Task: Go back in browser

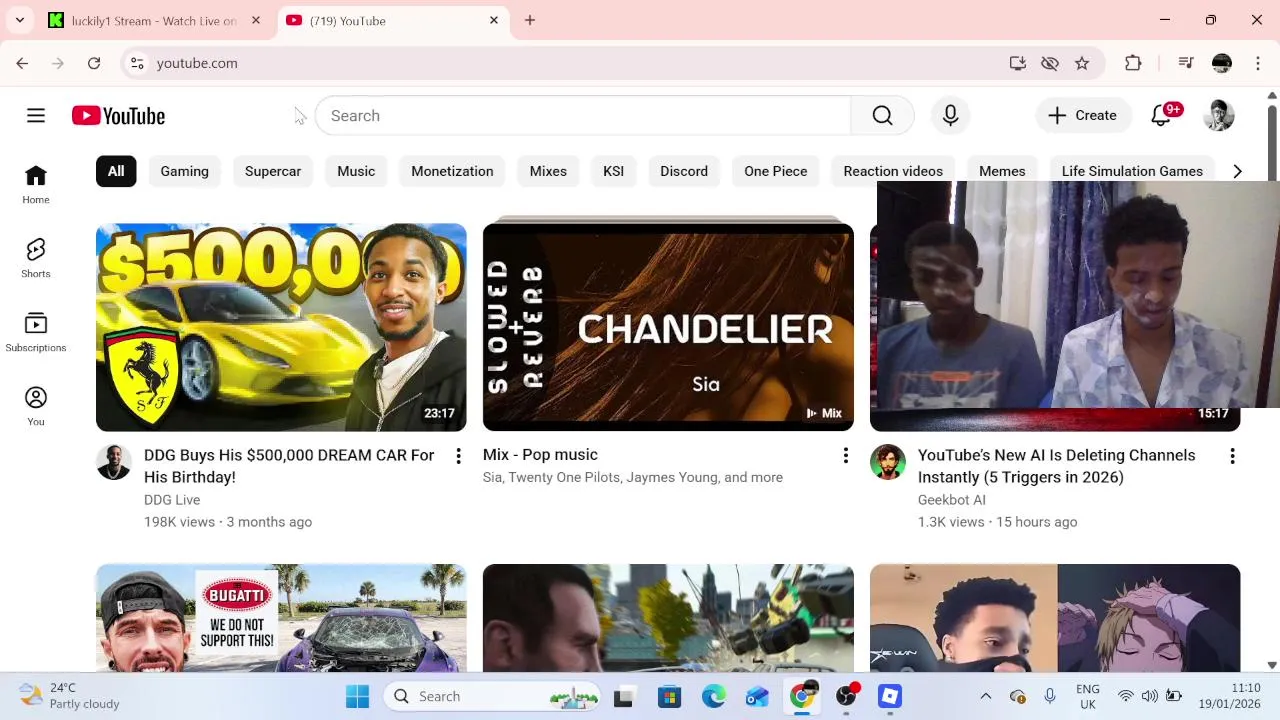Action: pos(22,63)
